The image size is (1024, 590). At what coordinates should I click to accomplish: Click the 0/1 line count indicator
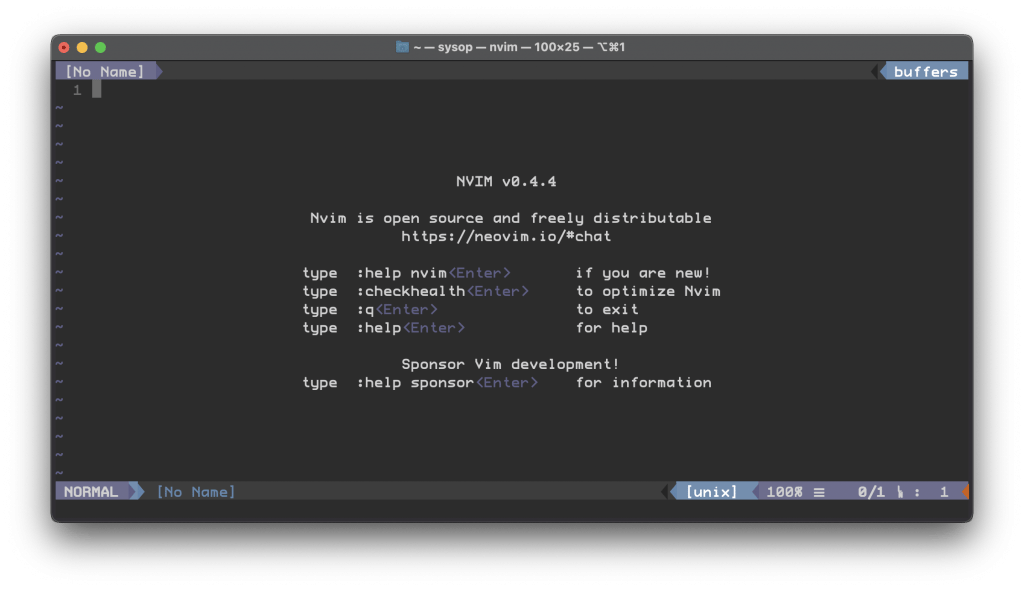[x=871, y=491]
